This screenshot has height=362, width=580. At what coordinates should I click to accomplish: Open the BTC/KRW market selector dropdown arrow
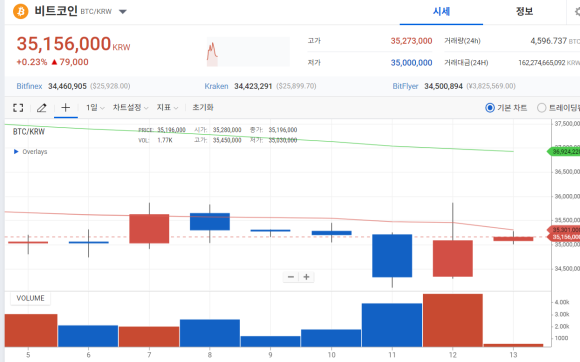(x=123, y=11)
